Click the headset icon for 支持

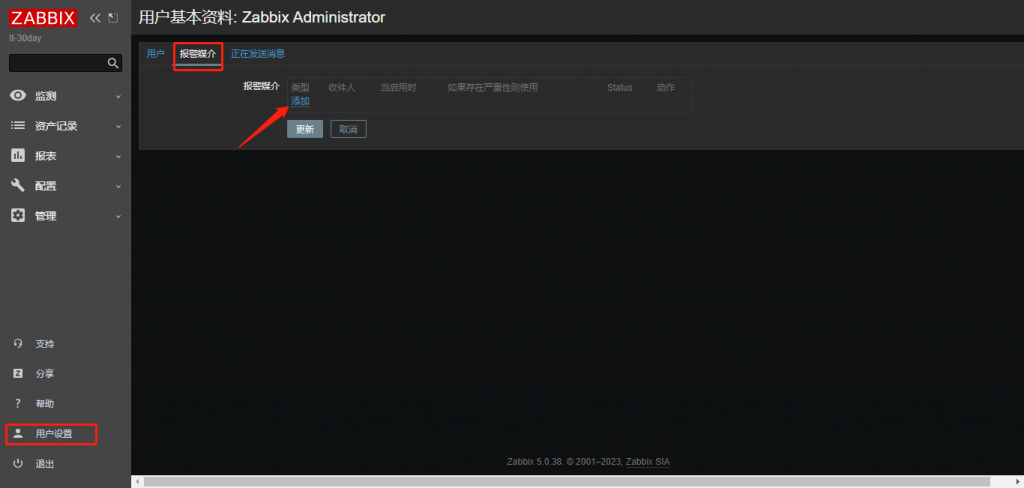click(18, 344)
